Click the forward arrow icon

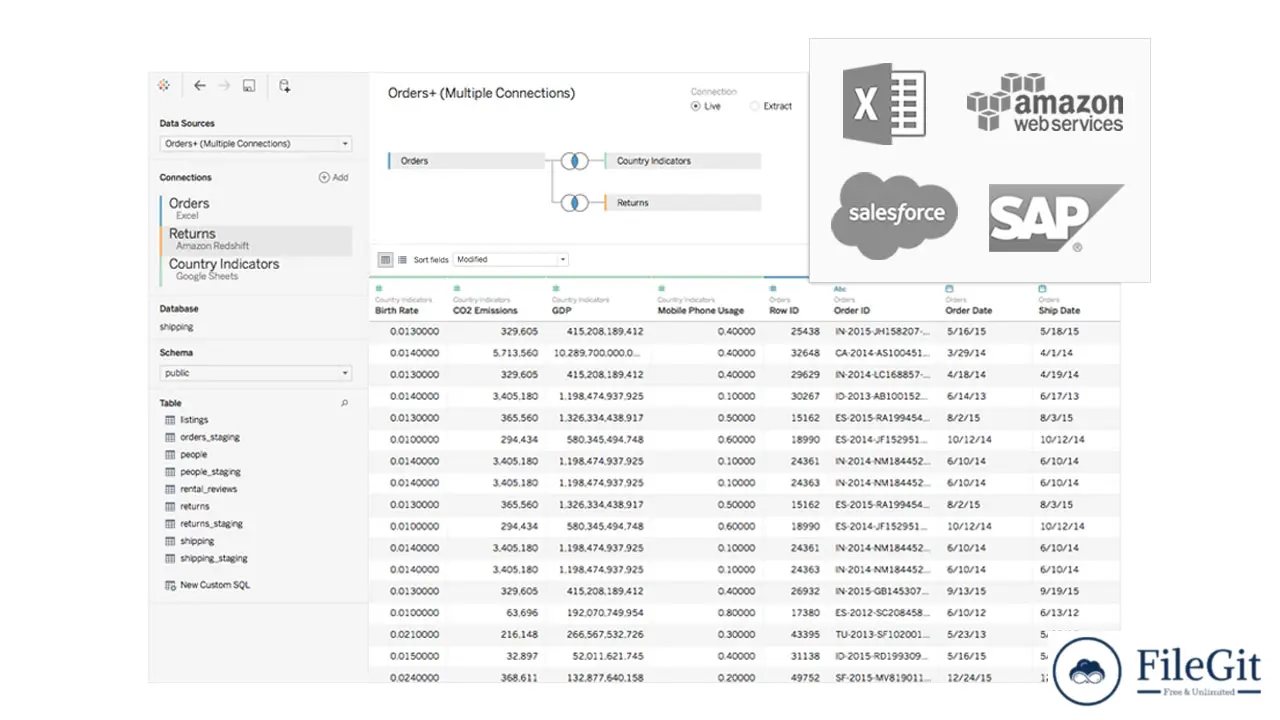224,86
